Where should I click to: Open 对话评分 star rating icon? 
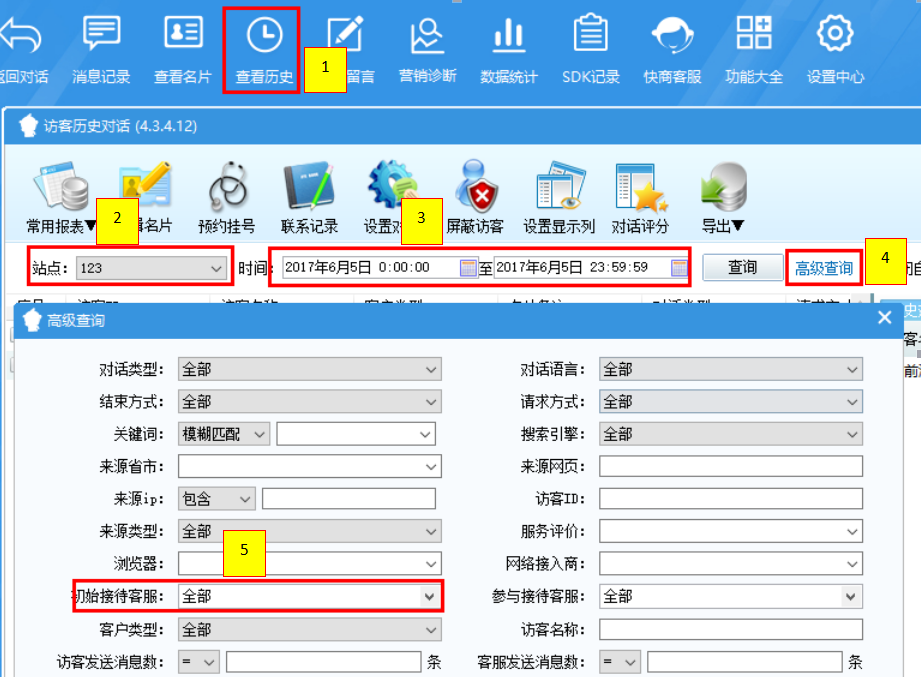click(640, 190)
